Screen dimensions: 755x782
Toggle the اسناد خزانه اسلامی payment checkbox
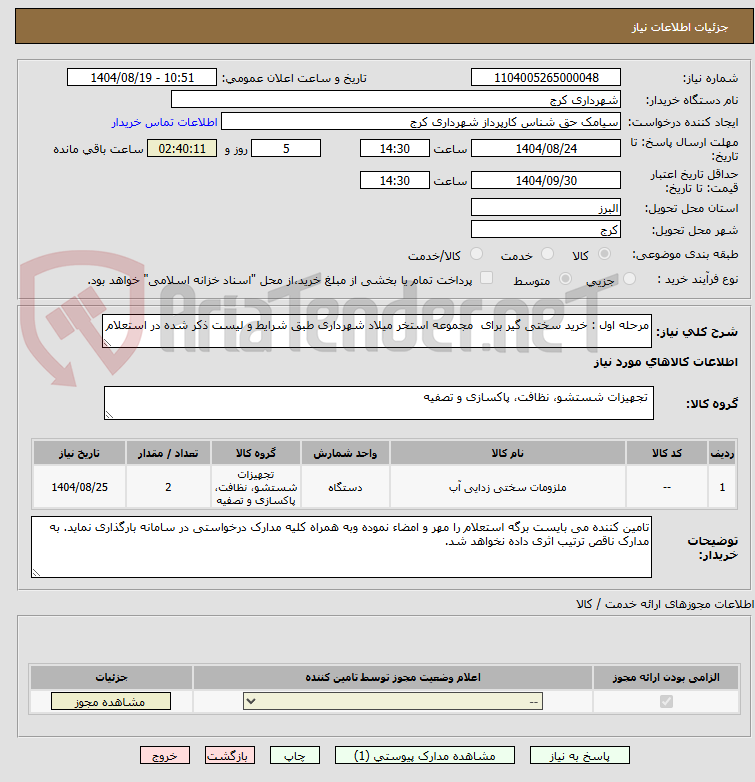click(487, 280)
